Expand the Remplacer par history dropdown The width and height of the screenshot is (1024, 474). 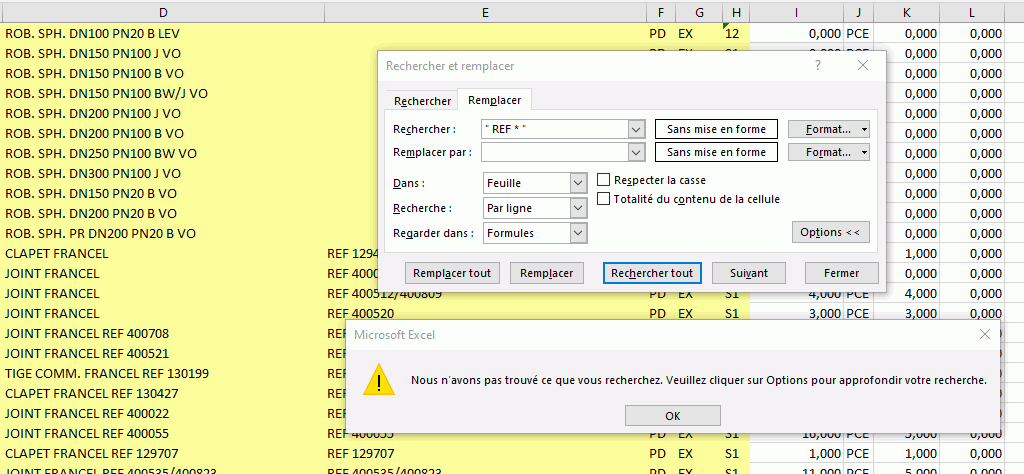636,152
